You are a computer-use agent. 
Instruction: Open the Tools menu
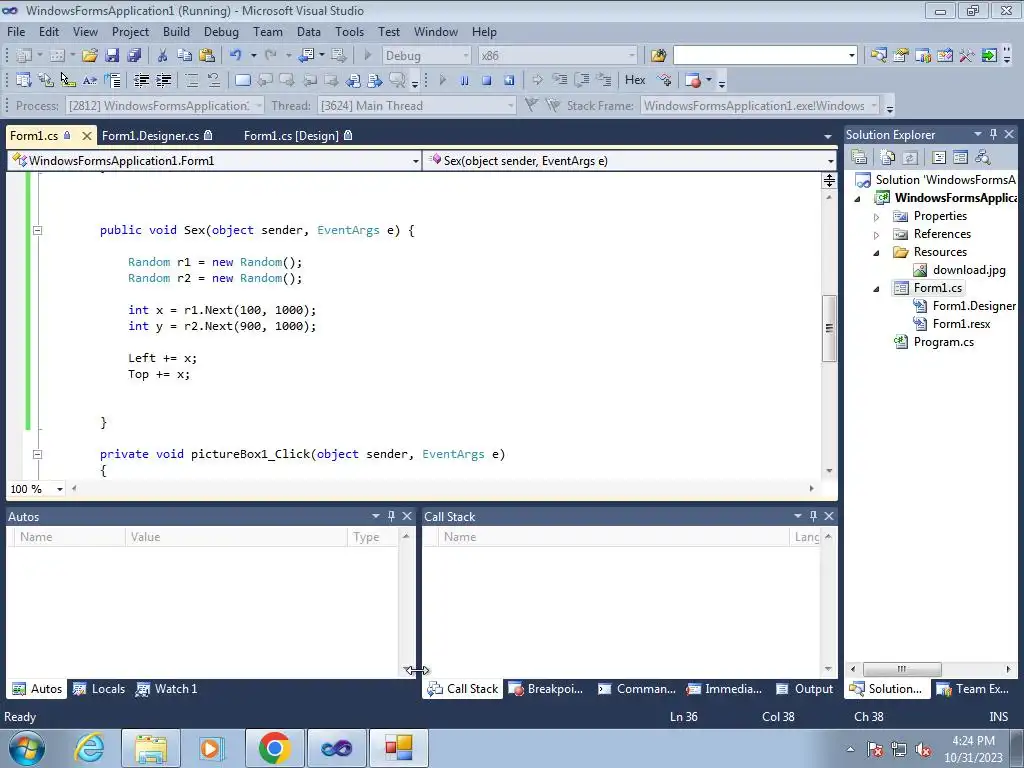pos(349,31)
